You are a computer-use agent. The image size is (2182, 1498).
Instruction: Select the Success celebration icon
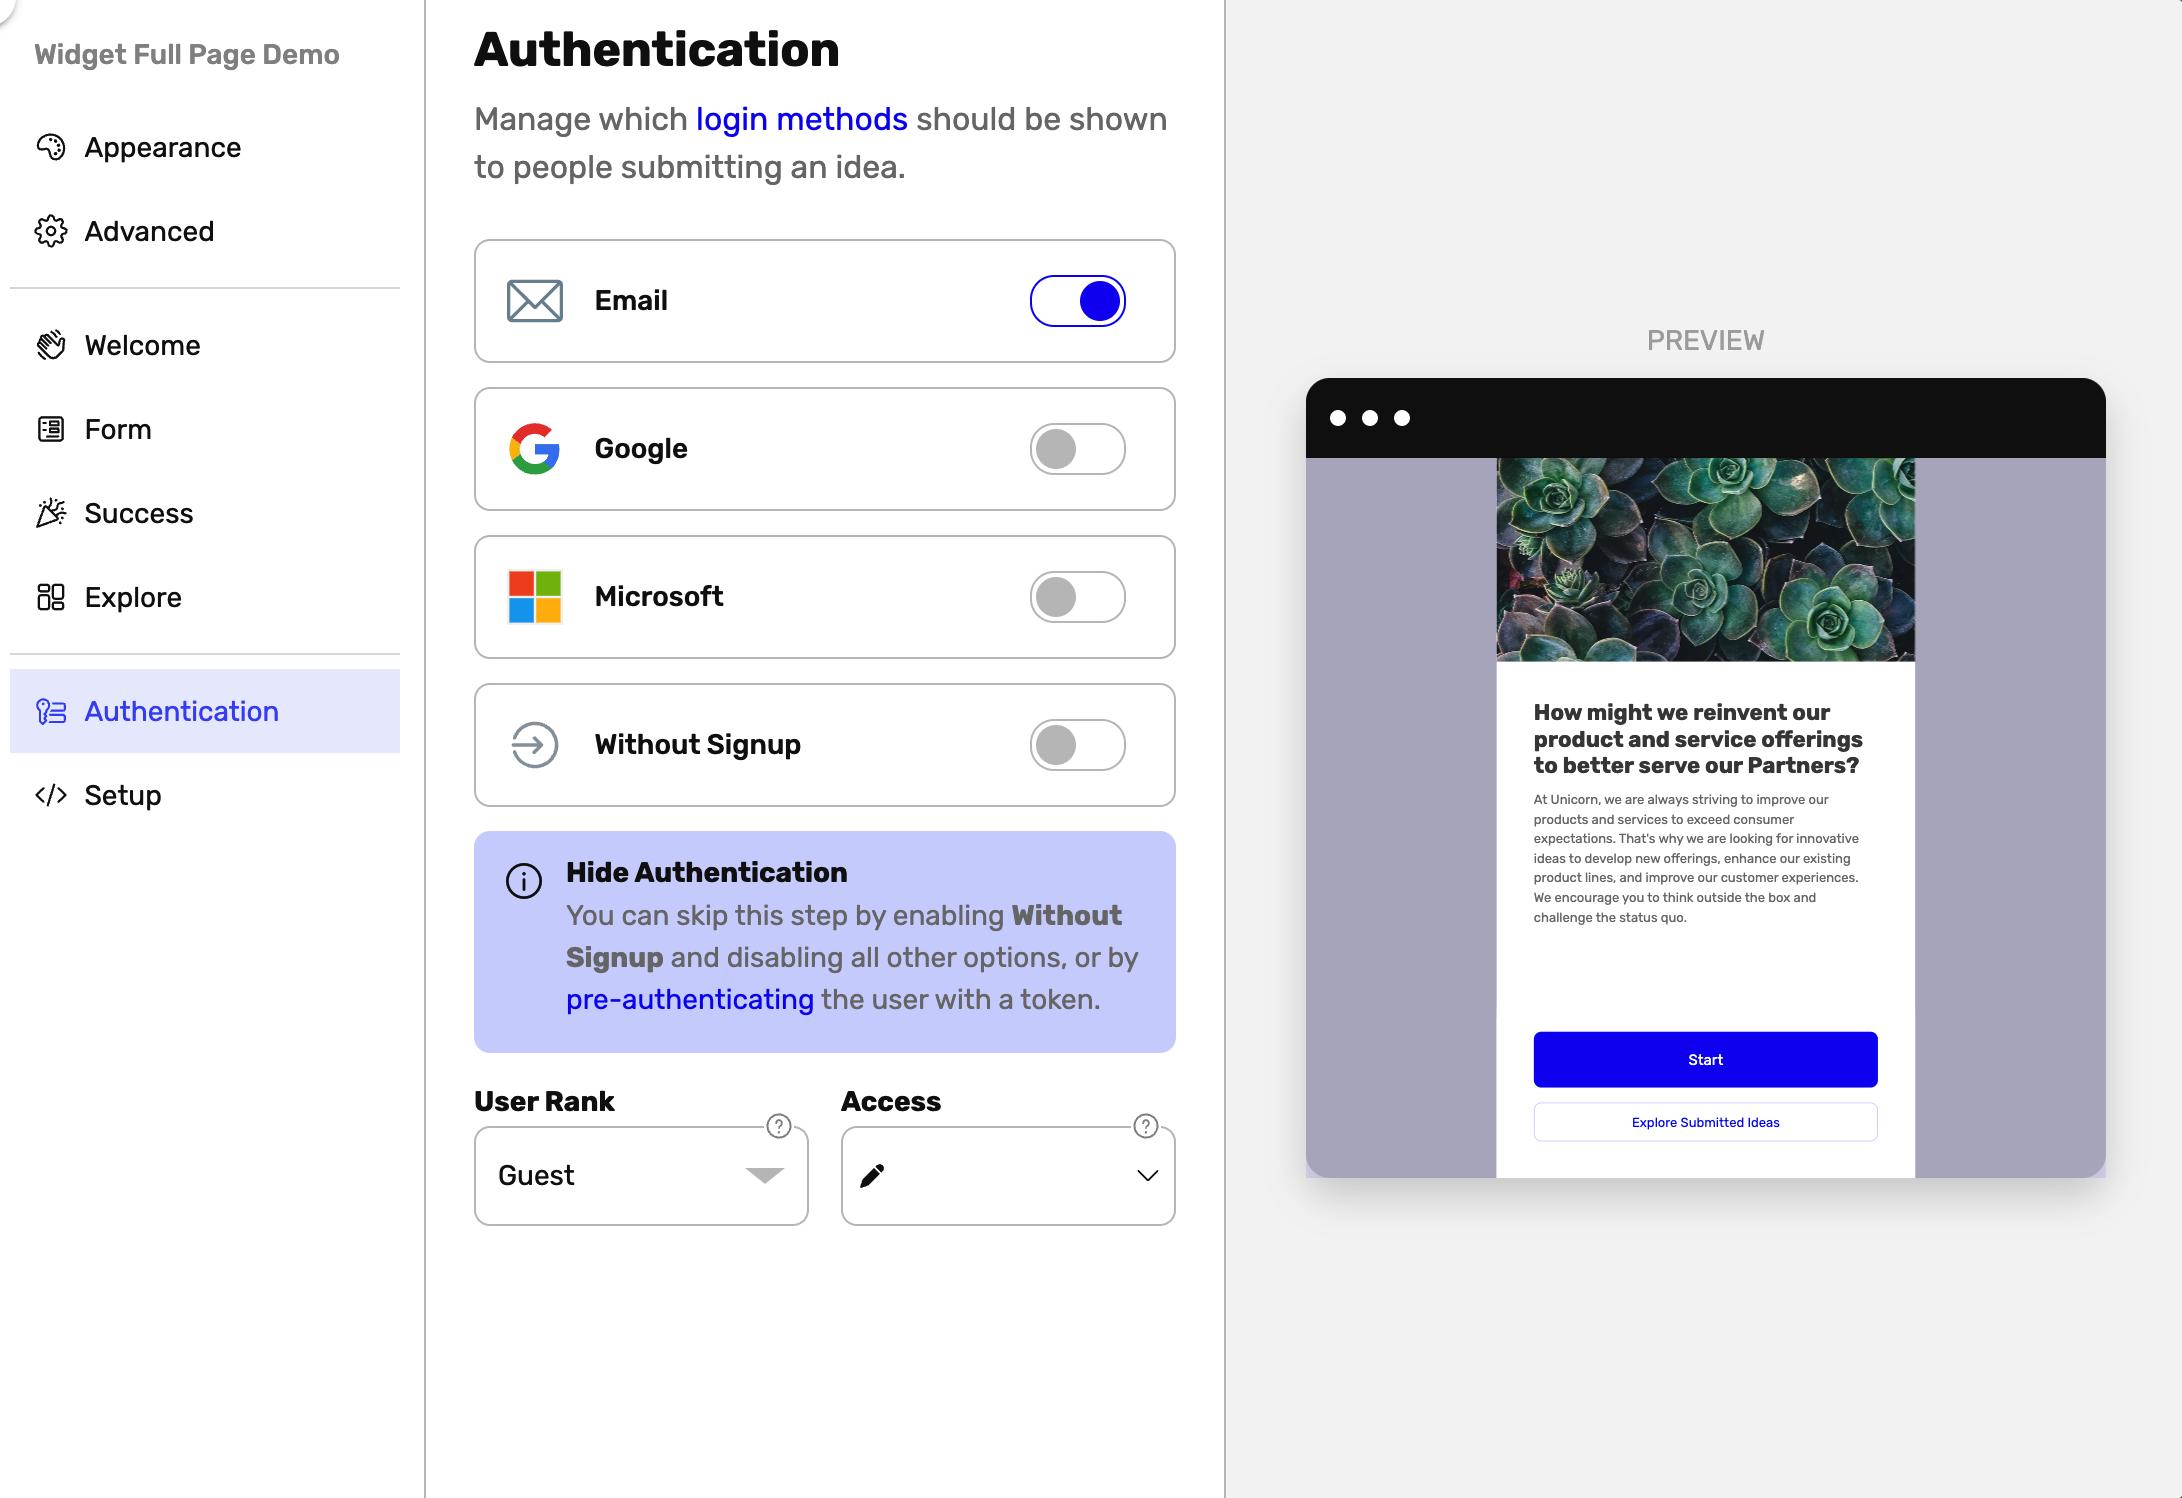(51, 512)
